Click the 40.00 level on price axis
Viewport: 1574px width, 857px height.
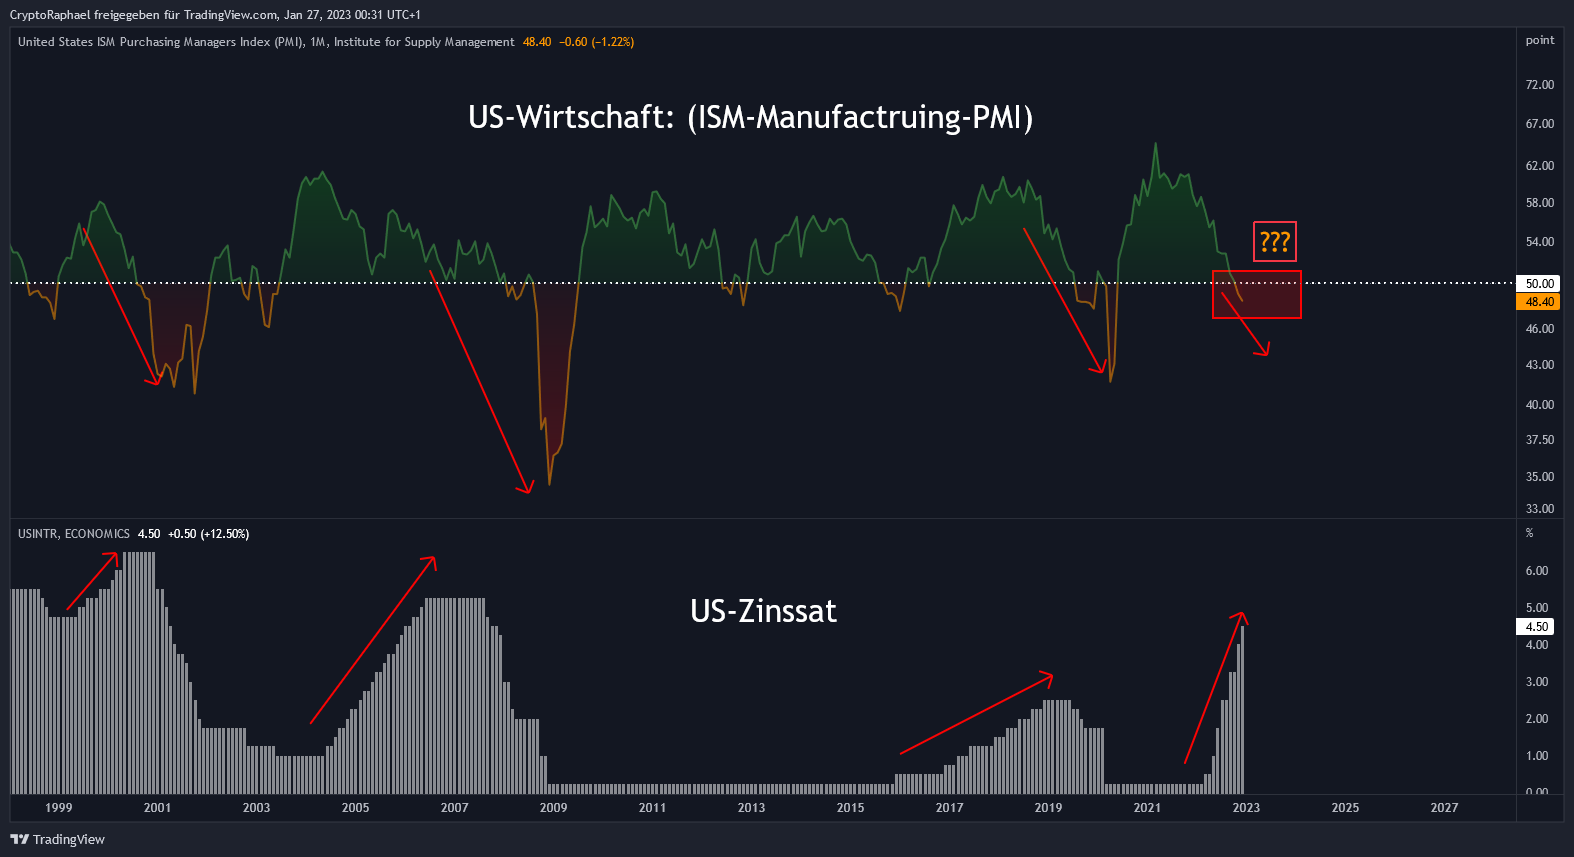[1540, 405]
